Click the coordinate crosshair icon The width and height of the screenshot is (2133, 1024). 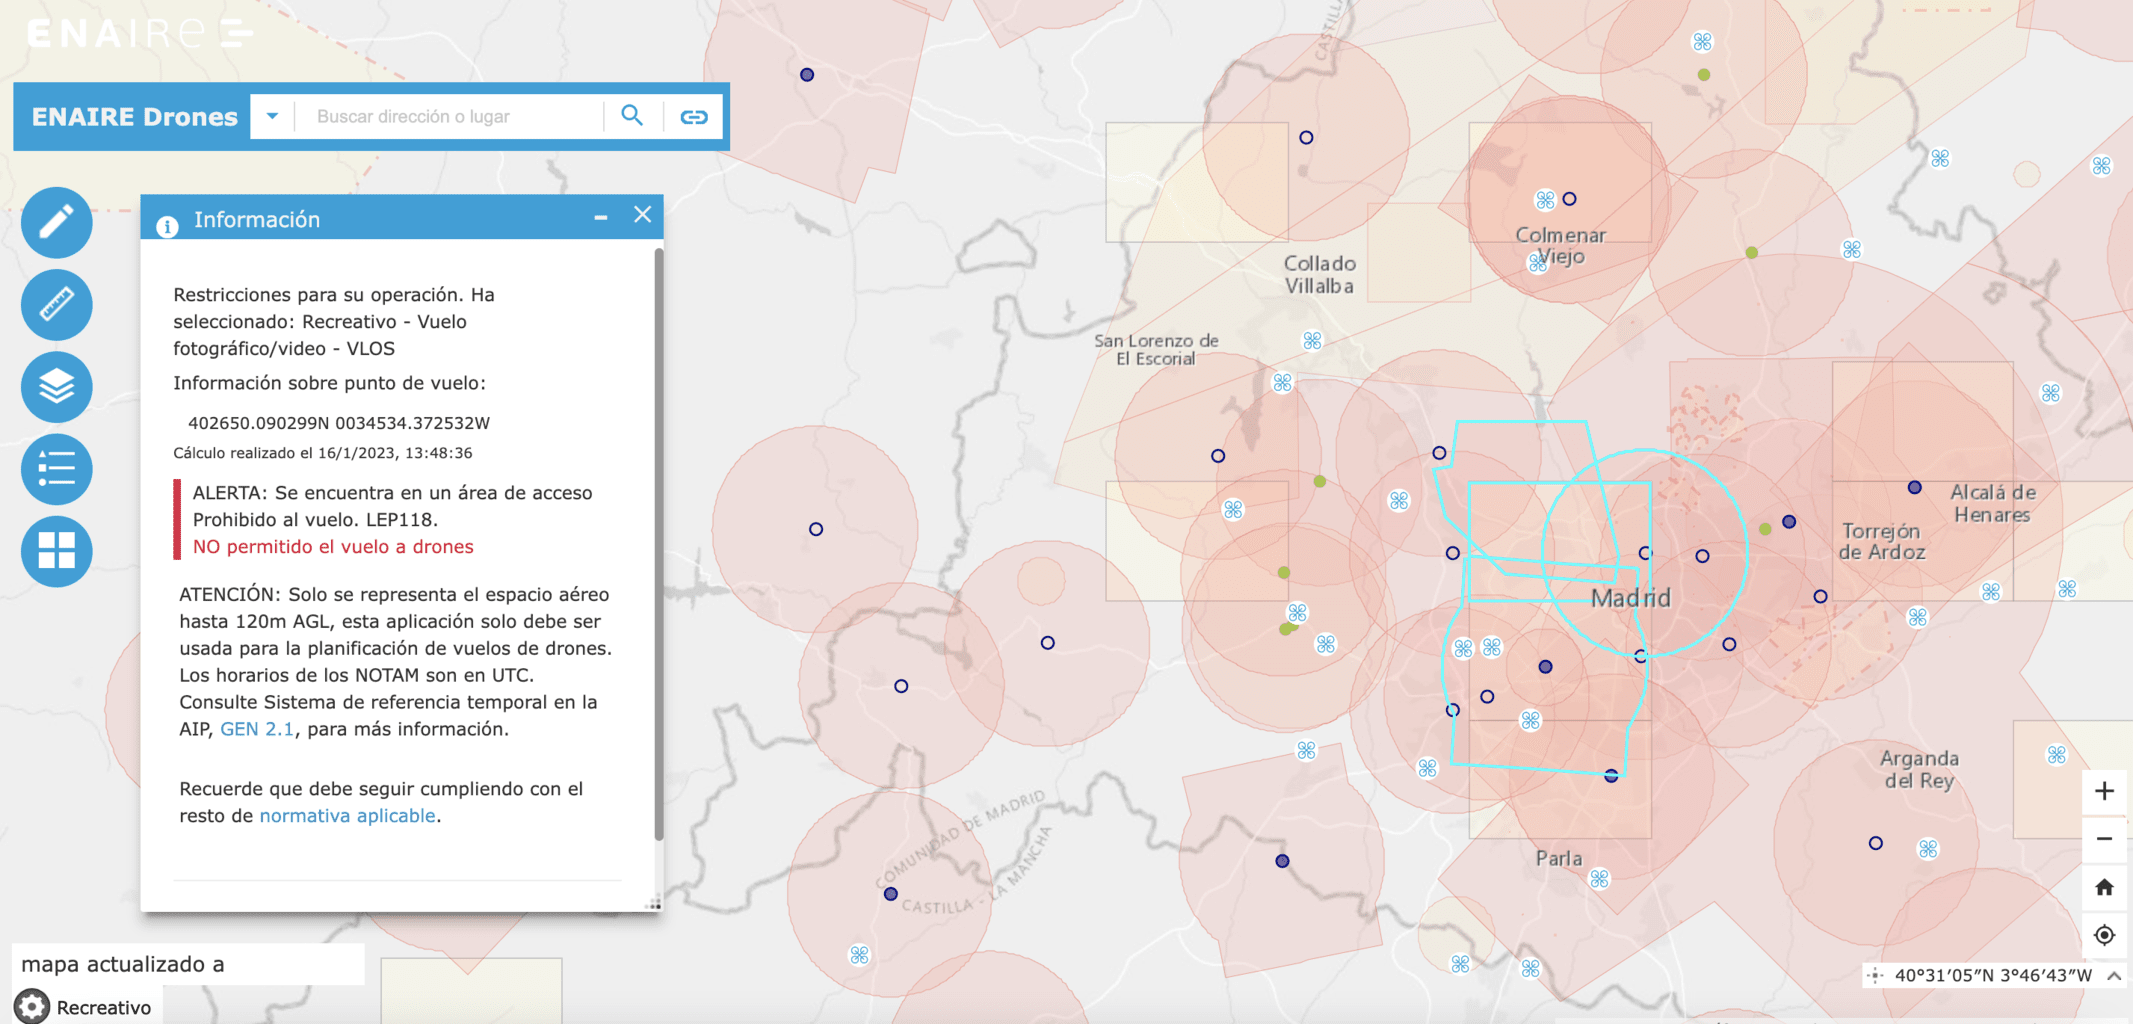(1875, 976)
